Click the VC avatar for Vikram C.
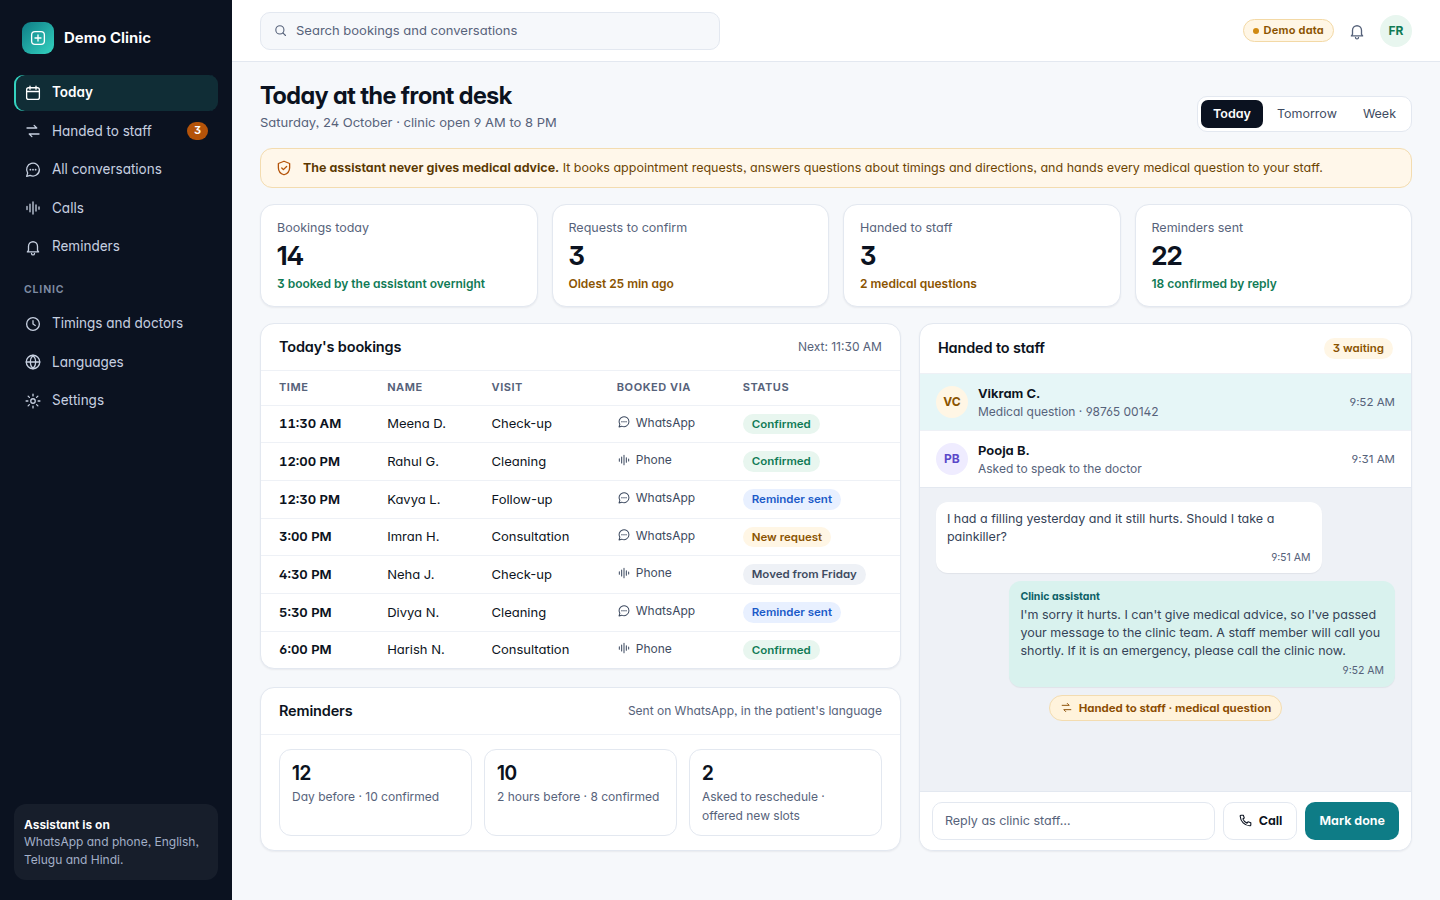 coord(952,402)
